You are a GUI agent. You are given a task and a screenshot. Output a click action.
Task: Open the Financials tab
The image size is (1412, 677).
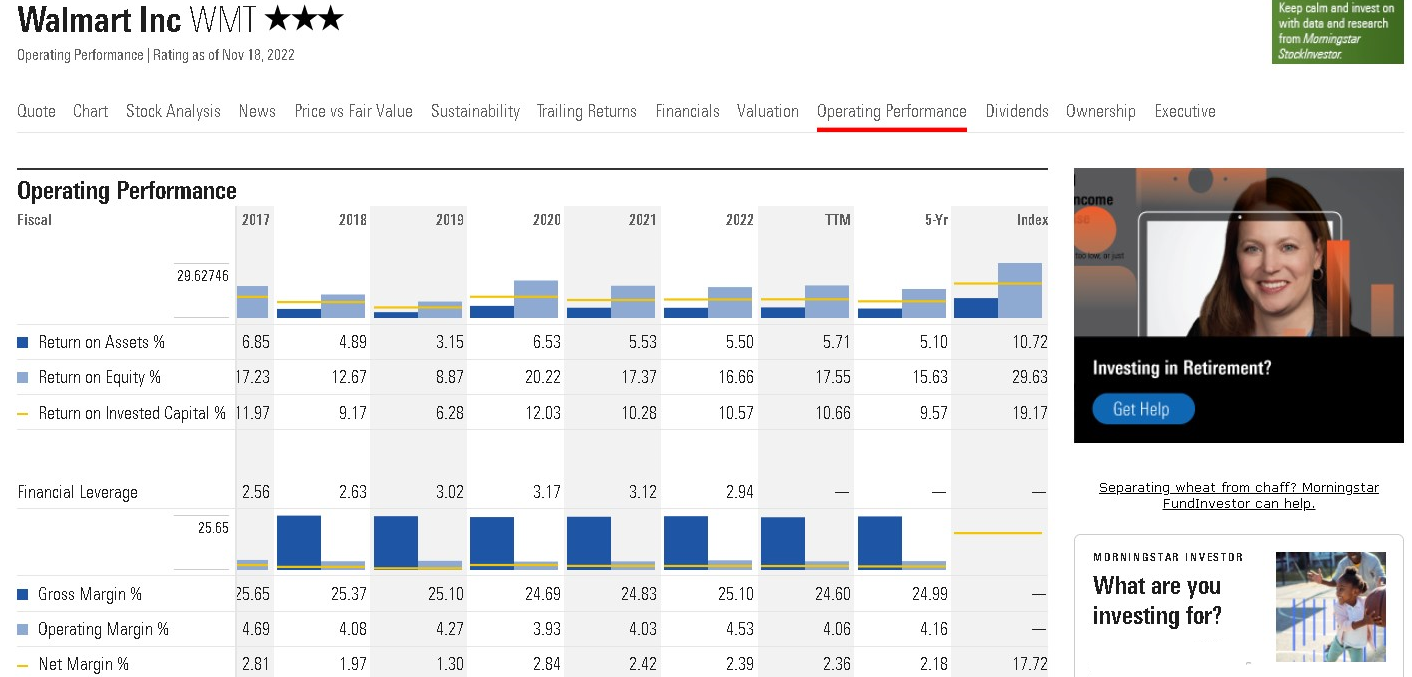tap(687, 111)
